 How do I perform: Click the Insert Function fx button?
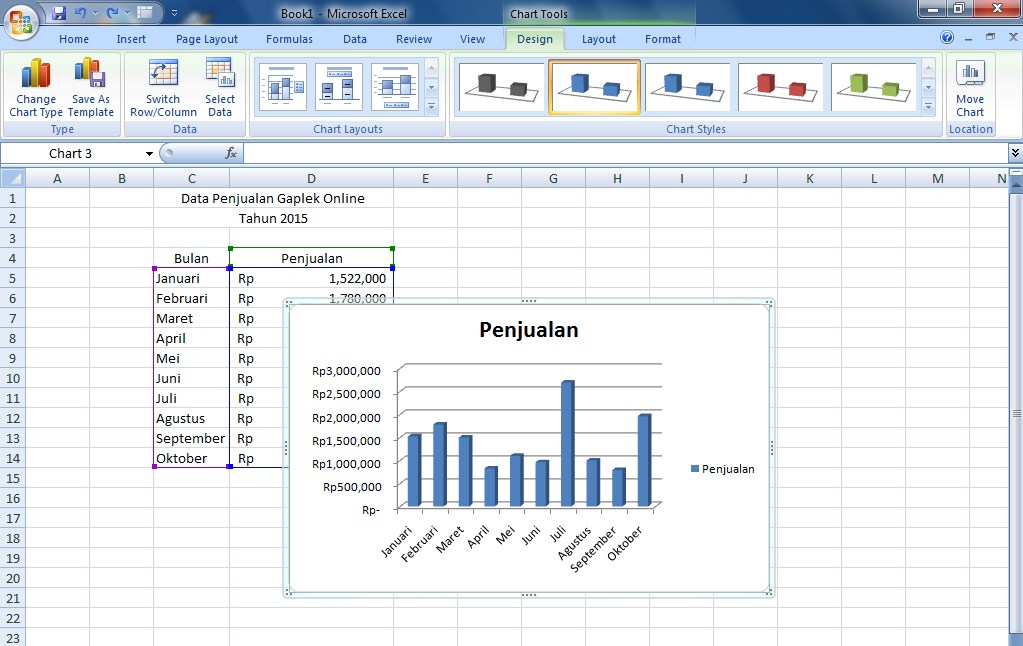(231, 153)
